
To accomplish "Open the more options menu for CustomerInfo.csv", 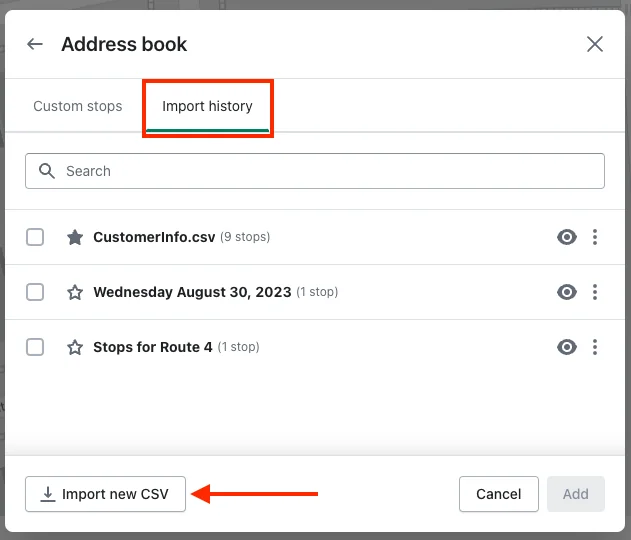I will pyautogui.click(x=595, y=237).
